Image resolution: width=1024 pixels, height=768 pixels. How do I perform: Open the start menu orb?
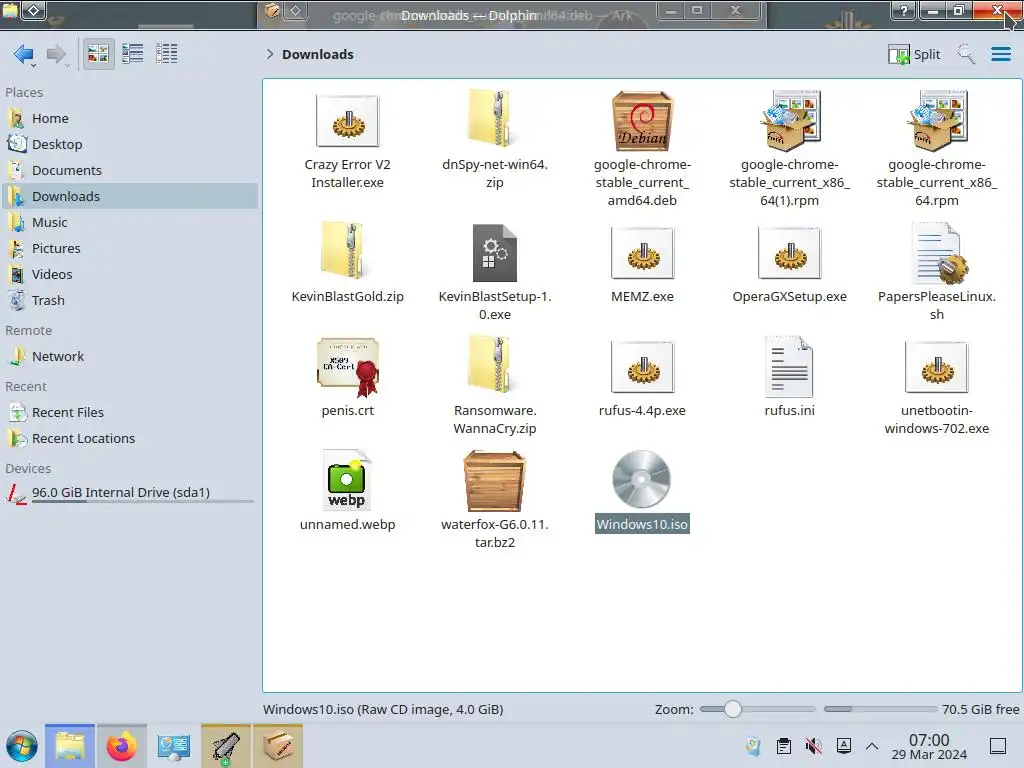click(x=22, y=746)
